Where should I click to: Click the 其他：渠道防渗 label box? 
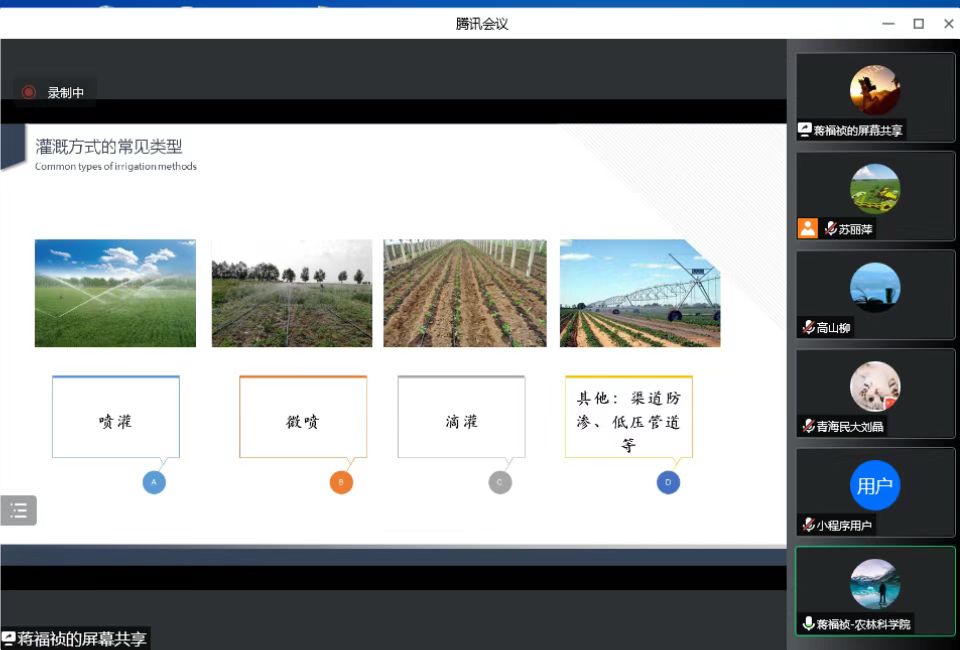tap(629, 417)
